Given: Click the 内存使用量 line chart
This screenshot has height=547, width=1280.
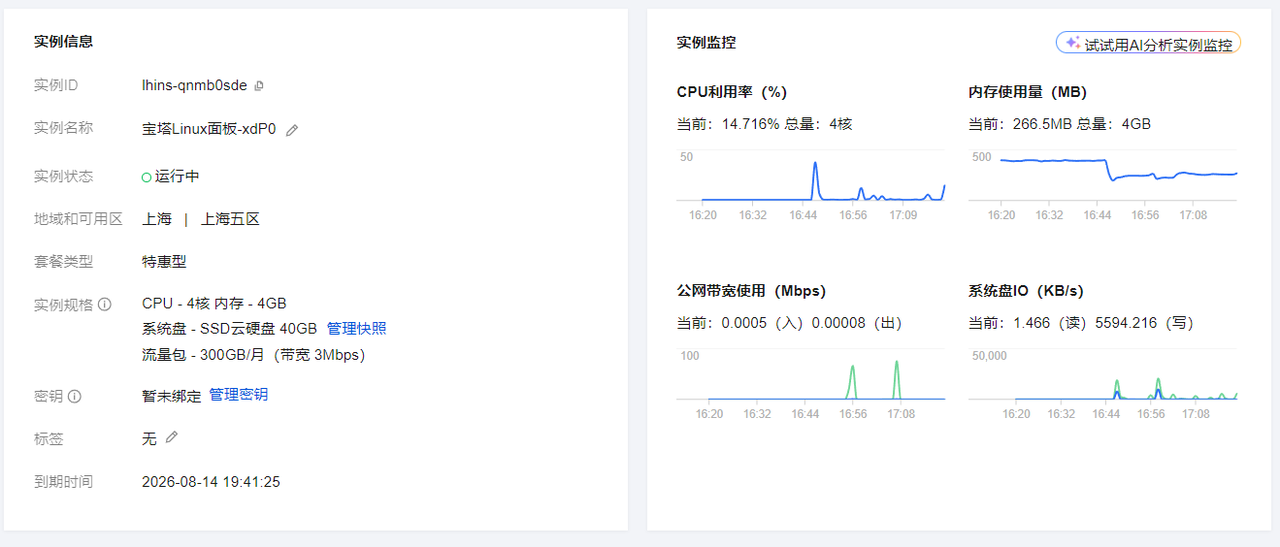Looking at the screenshot, I should [x=1103, y=178].
